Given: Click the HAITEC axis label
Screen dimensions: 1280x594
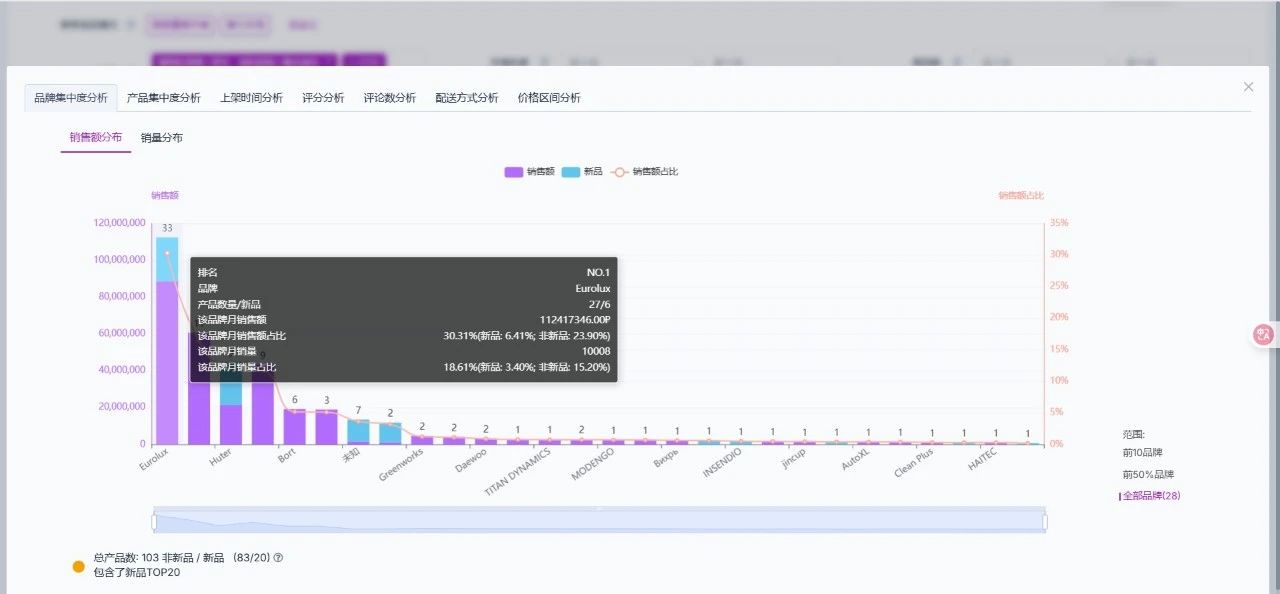Looking at the screenshot, I should tap(982, 461).
